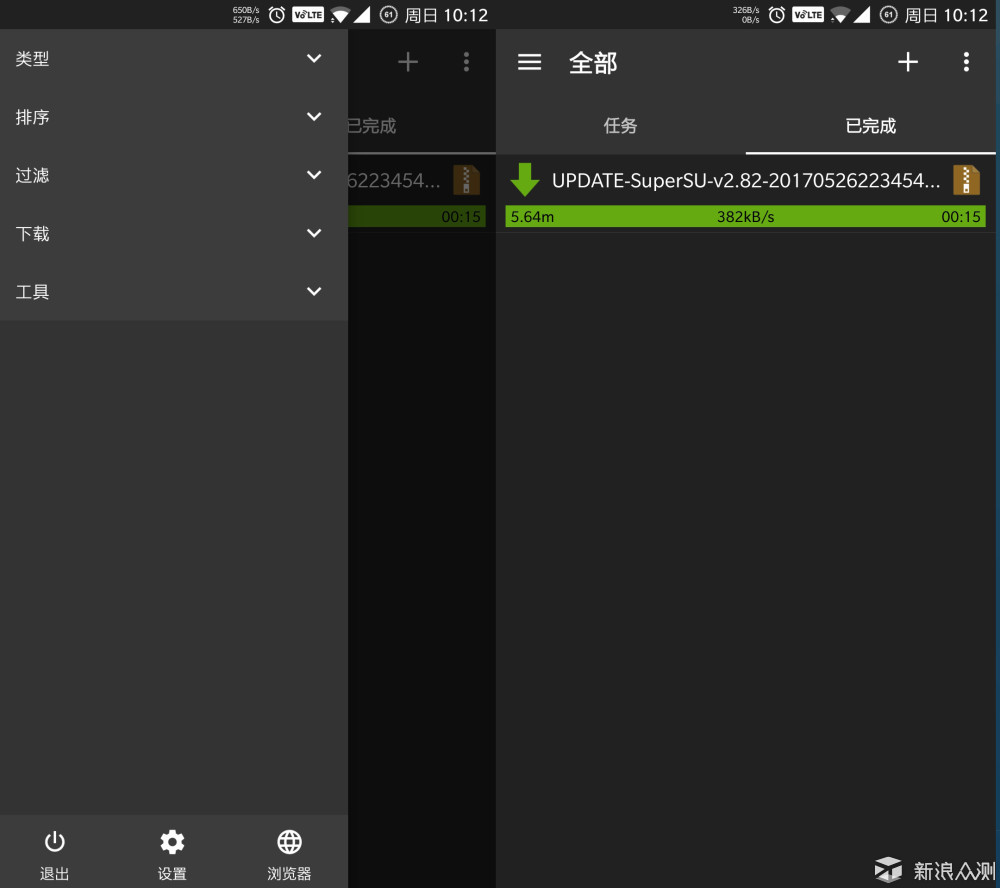Image resolution: width=1000 pixels, height=888 pixels.
Task: Tap the power icon to 退出
Action: click(55, 842)
